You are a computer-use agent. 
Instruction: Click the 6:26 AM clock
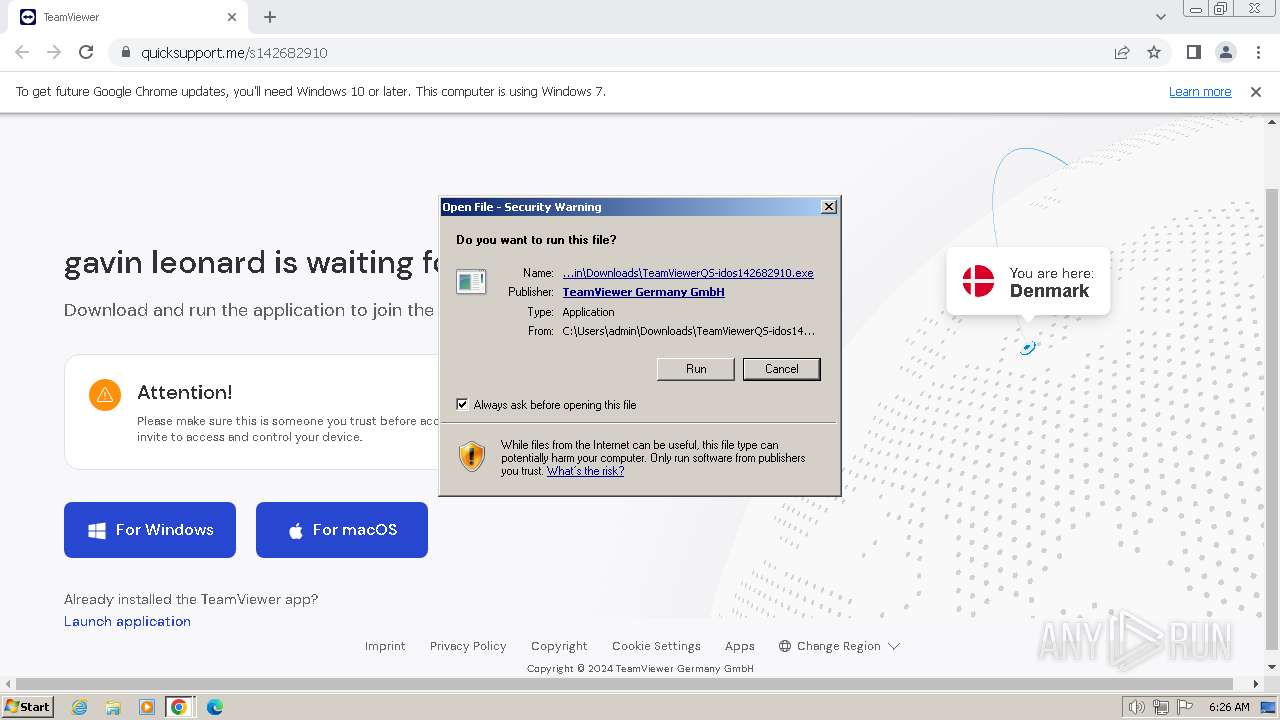click(1229, 707)
